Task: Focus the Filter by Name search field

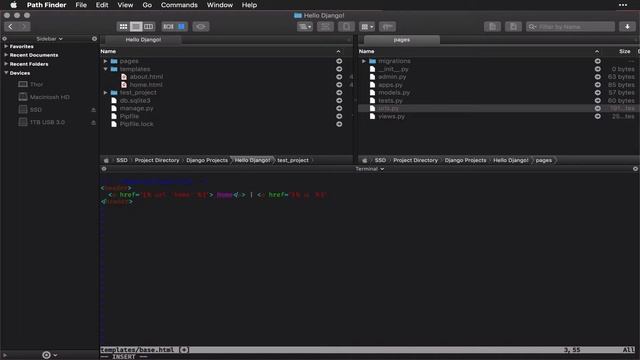Action: tap(570, 27)
